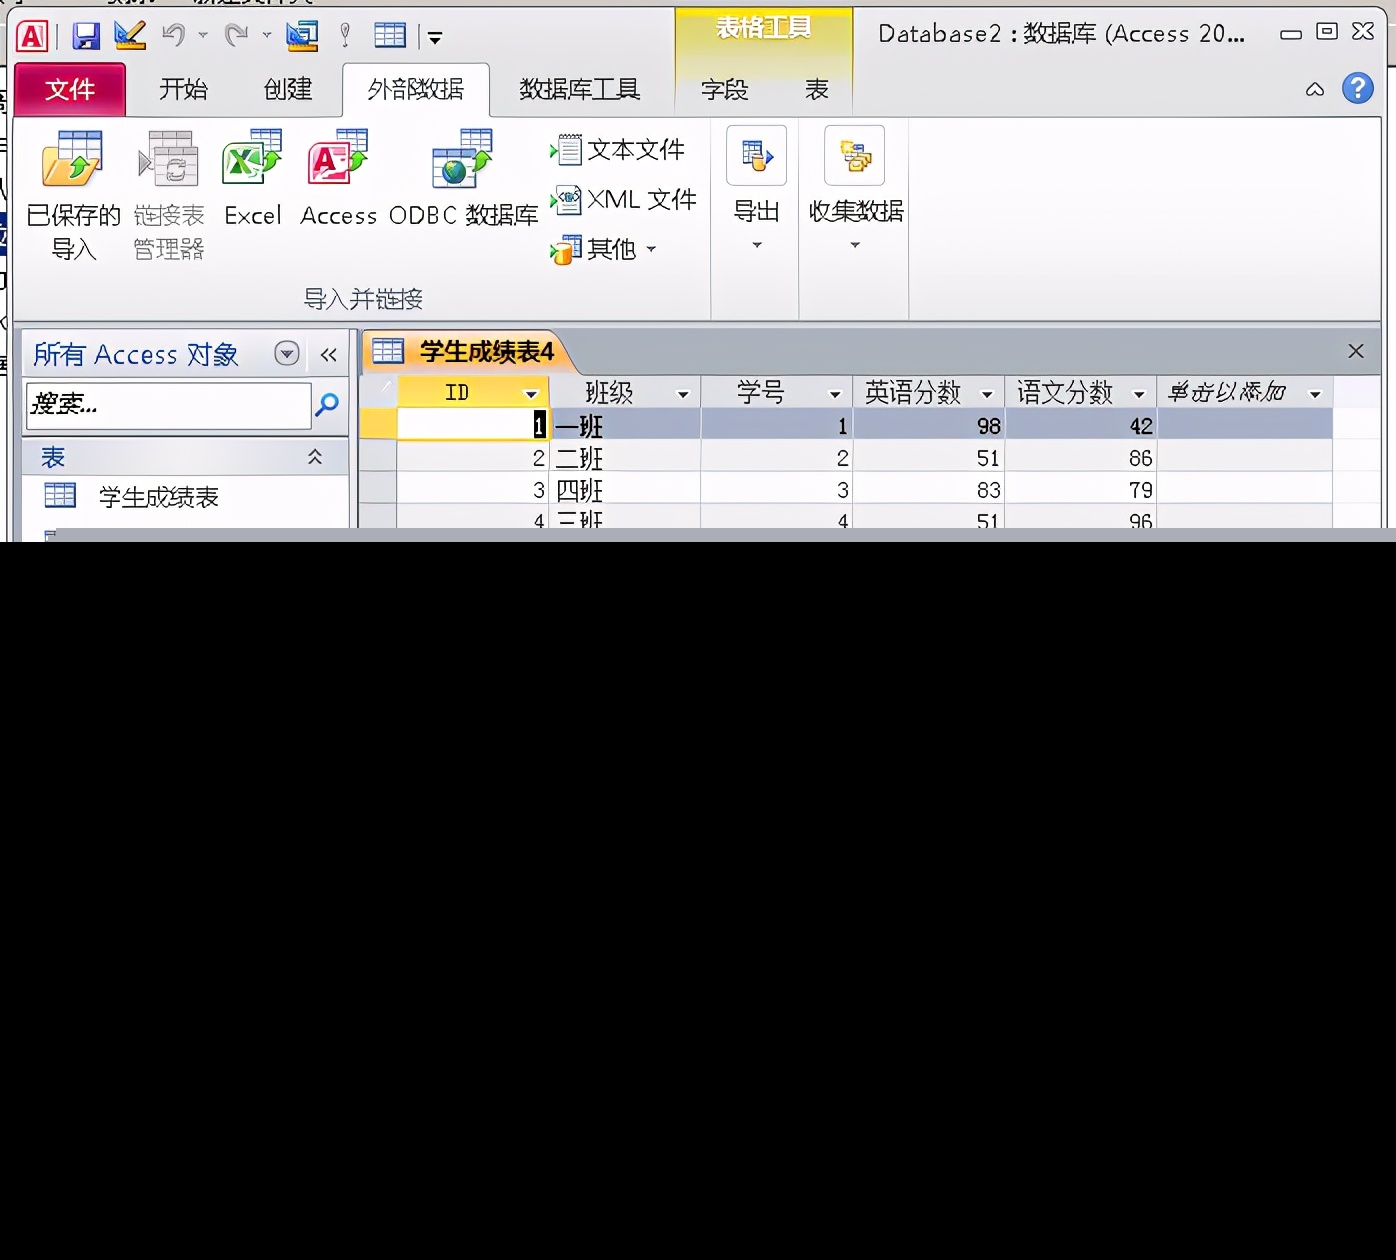Open the 字段 table tools tab
This screenshot has width=1396, height=1260.
click(724, 89)
